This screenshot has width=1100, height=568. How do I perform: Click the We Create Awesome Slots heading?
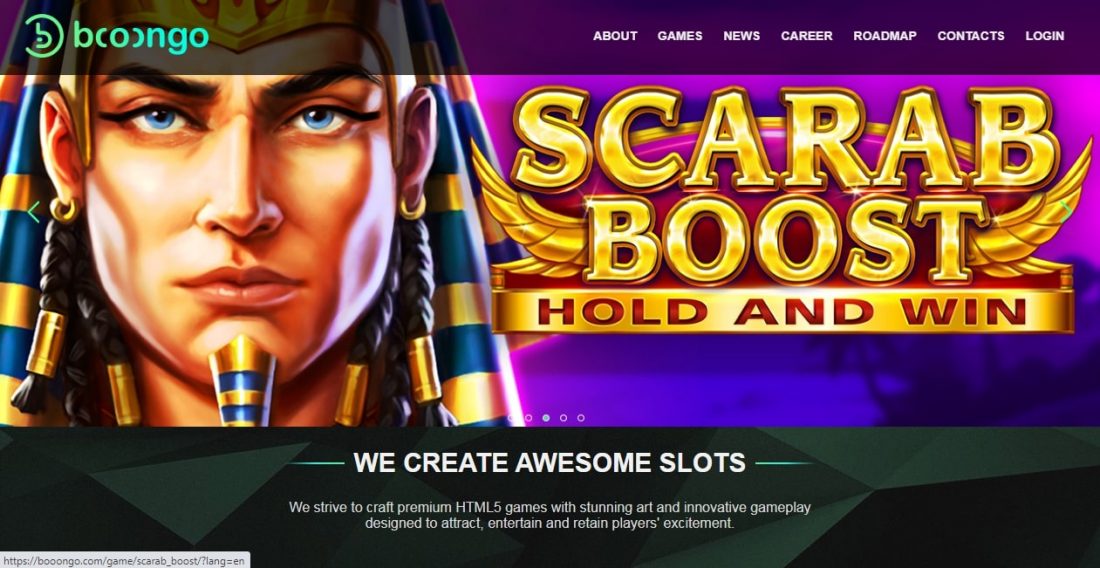549,463
